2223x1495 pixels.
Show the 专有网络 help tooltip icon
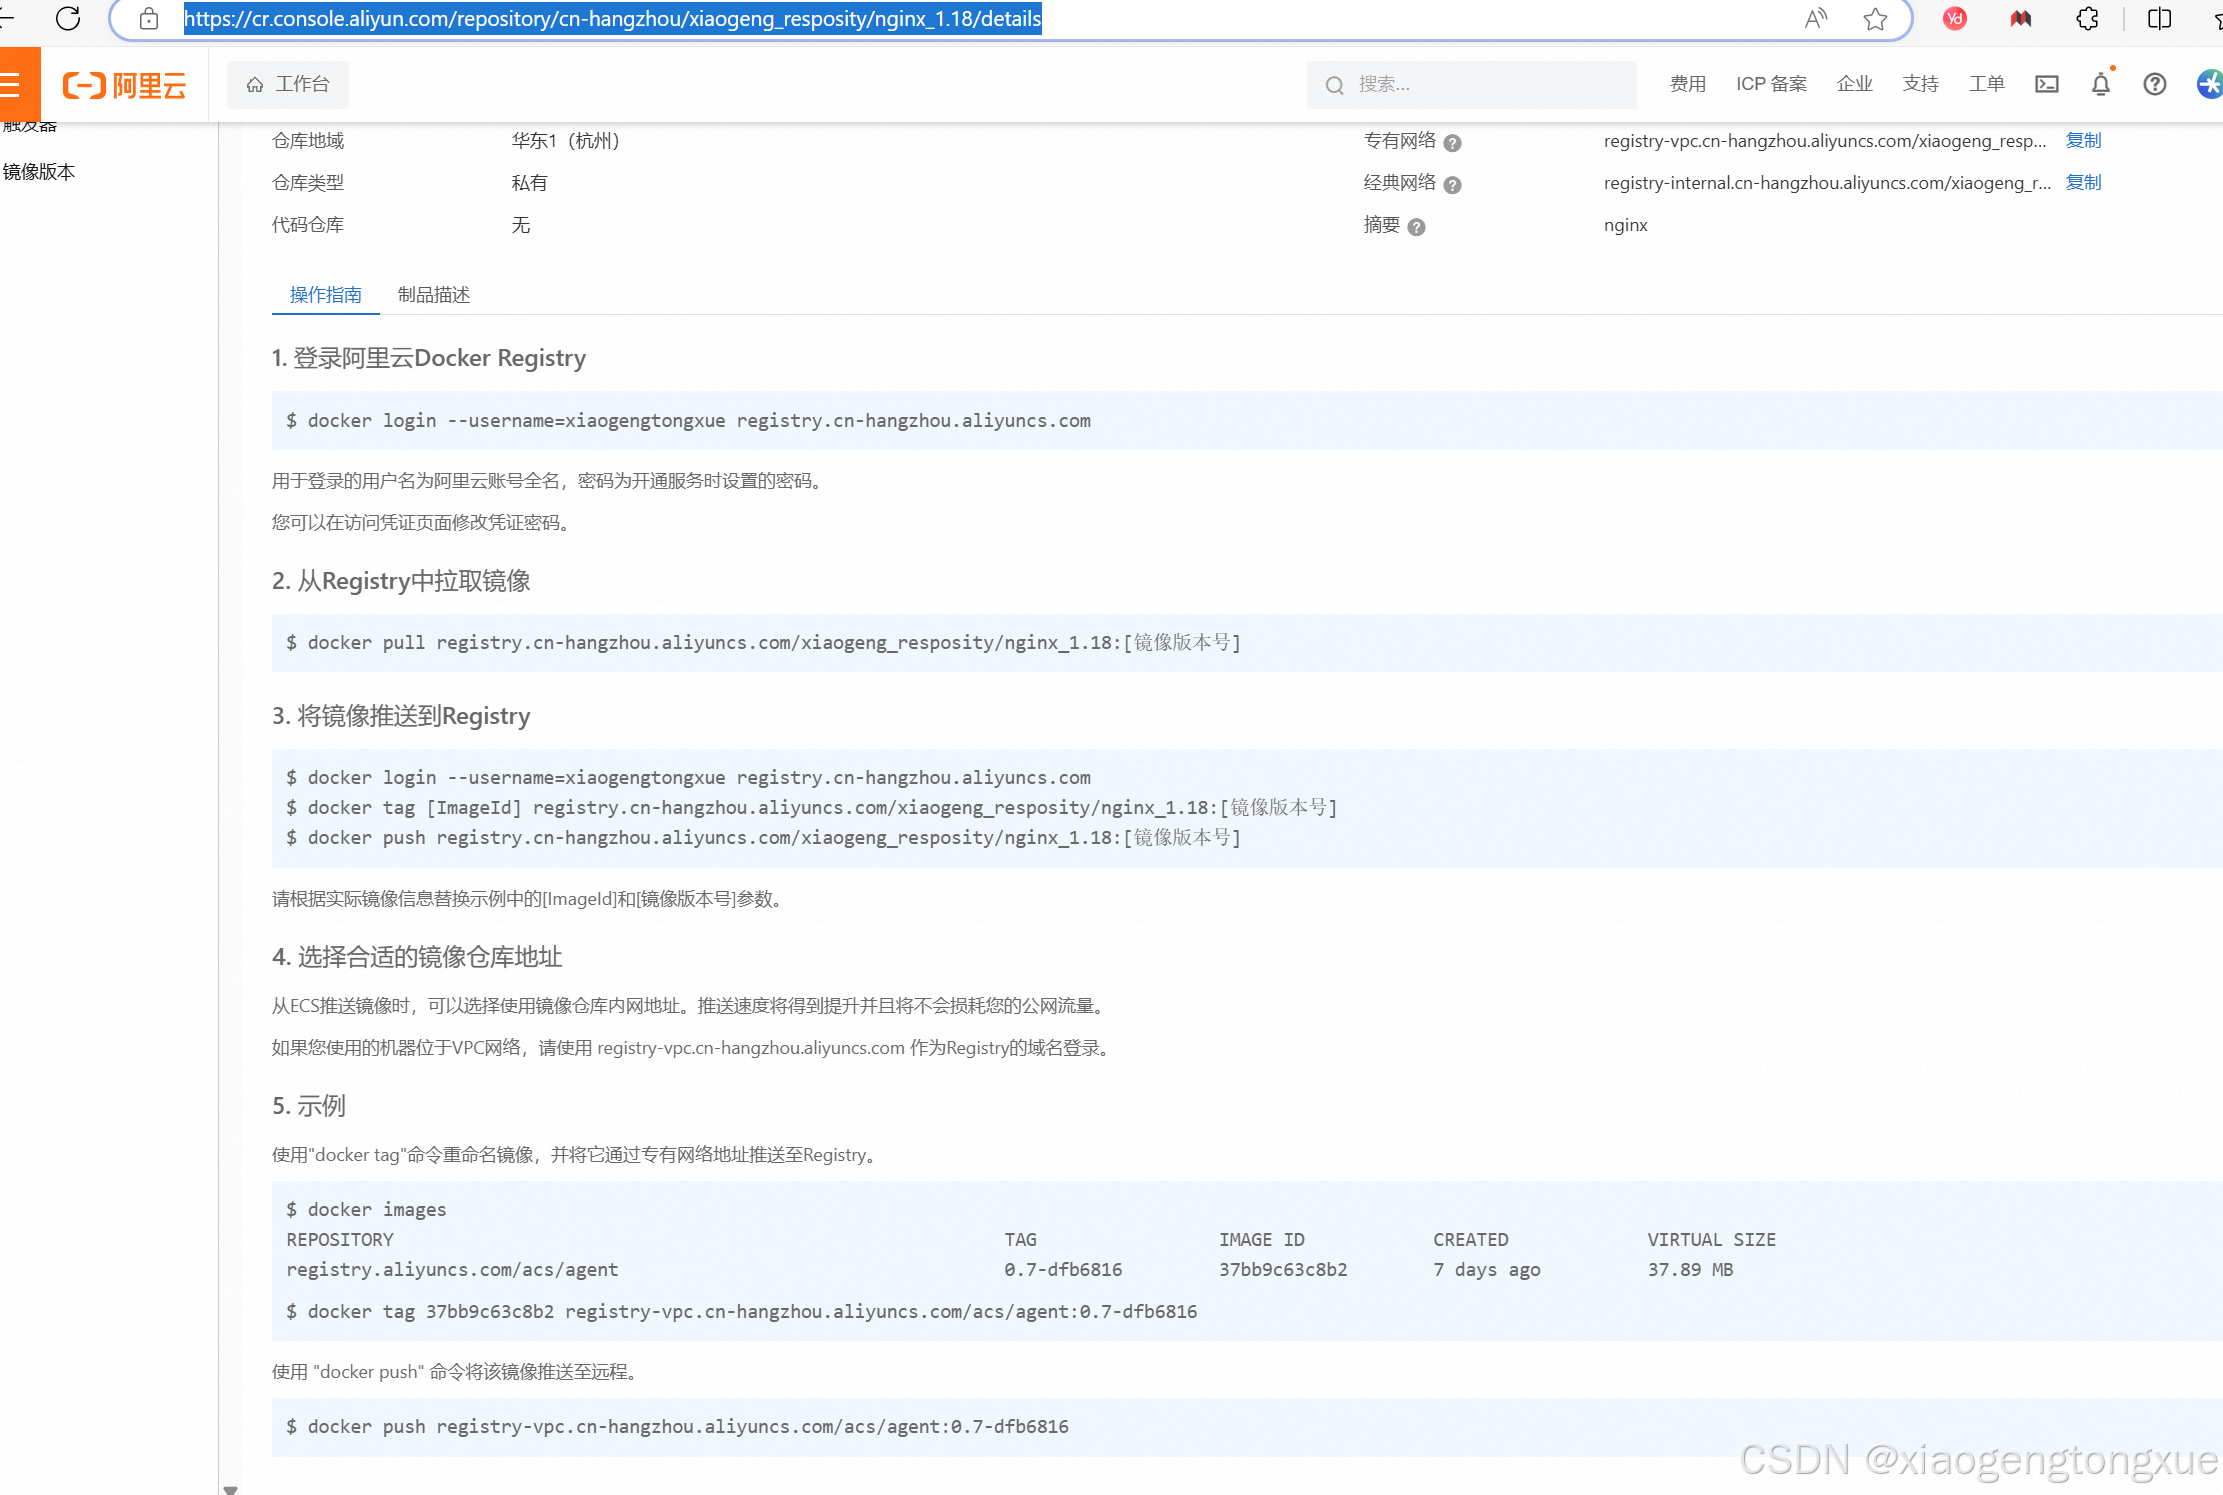(x=1453, y=143)
